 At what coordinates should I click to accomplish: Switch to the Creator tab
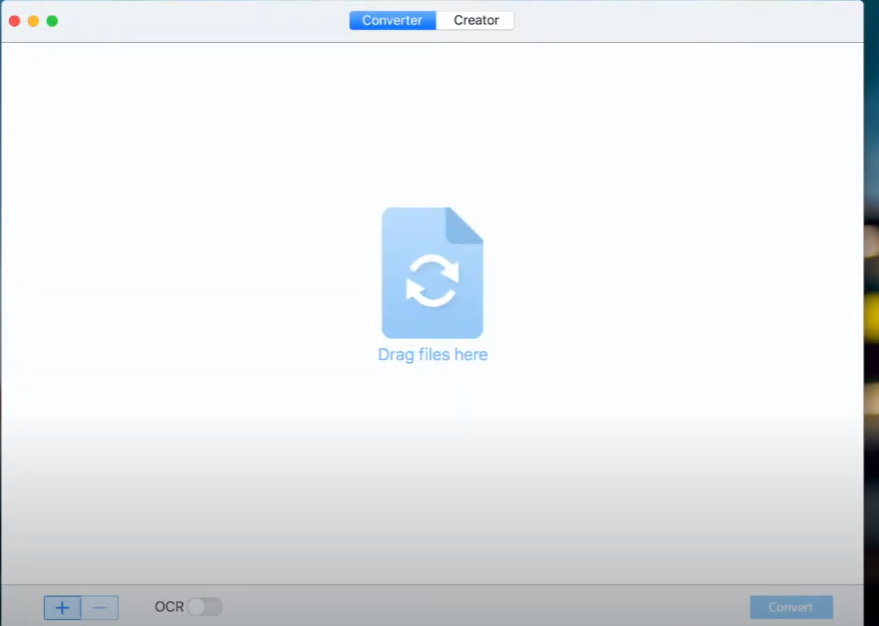(475, 20)
